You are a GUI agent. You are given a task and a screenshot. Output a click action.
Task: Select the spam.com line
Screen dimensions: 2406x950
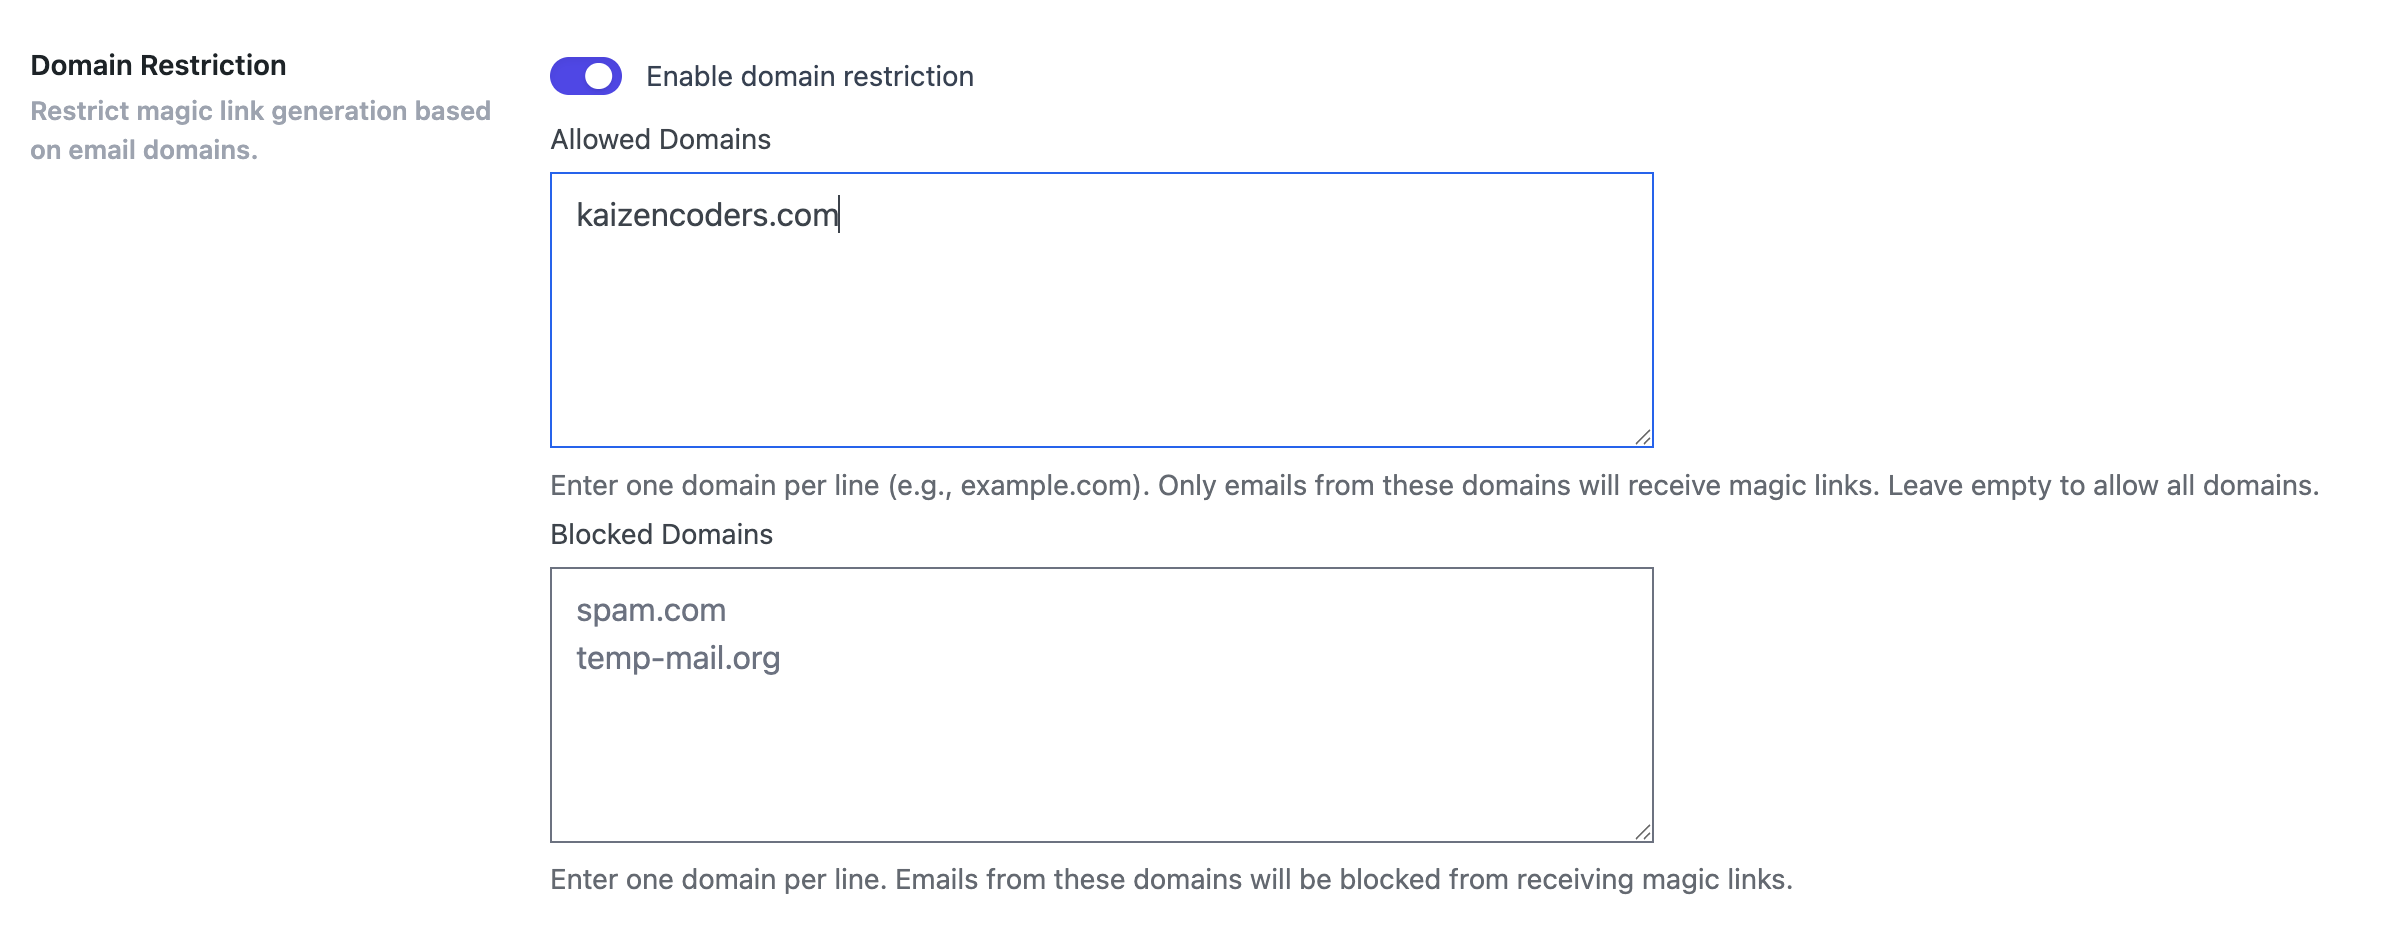point(651,610)
